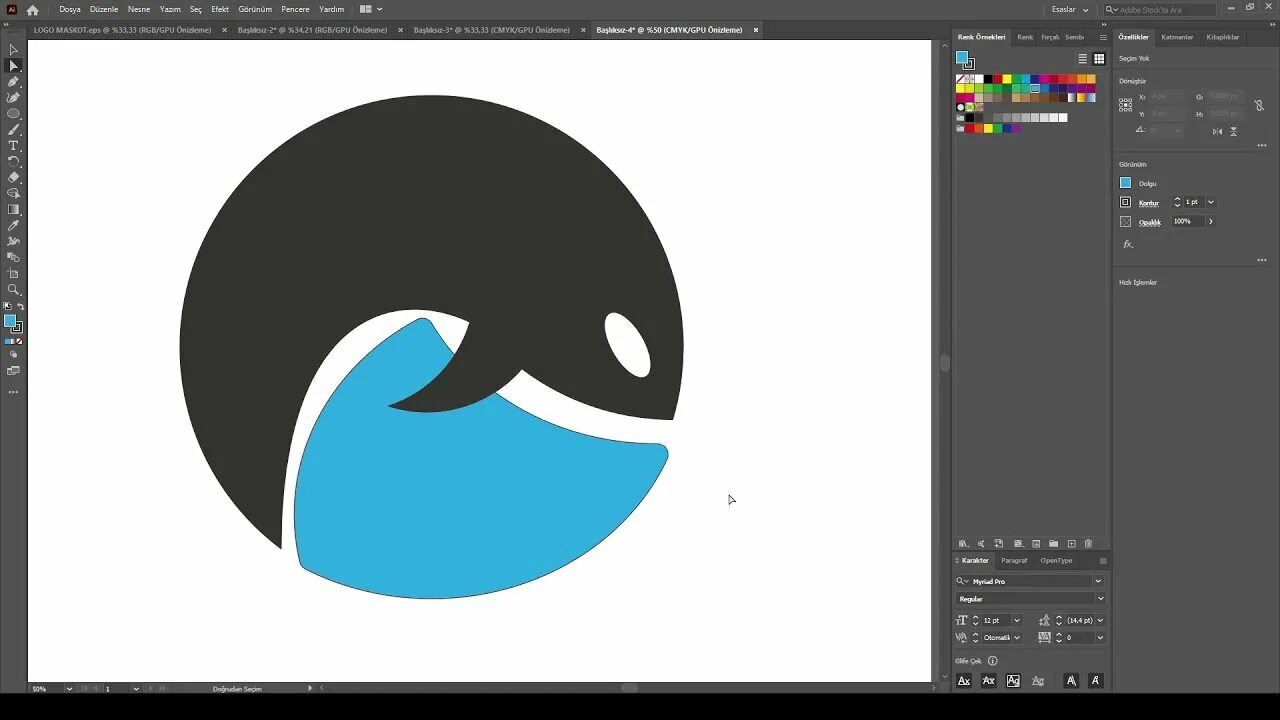The image size is (1280, 720).
Task: Open the Otomatik kerning dropdown
Action: [1017, 637]
